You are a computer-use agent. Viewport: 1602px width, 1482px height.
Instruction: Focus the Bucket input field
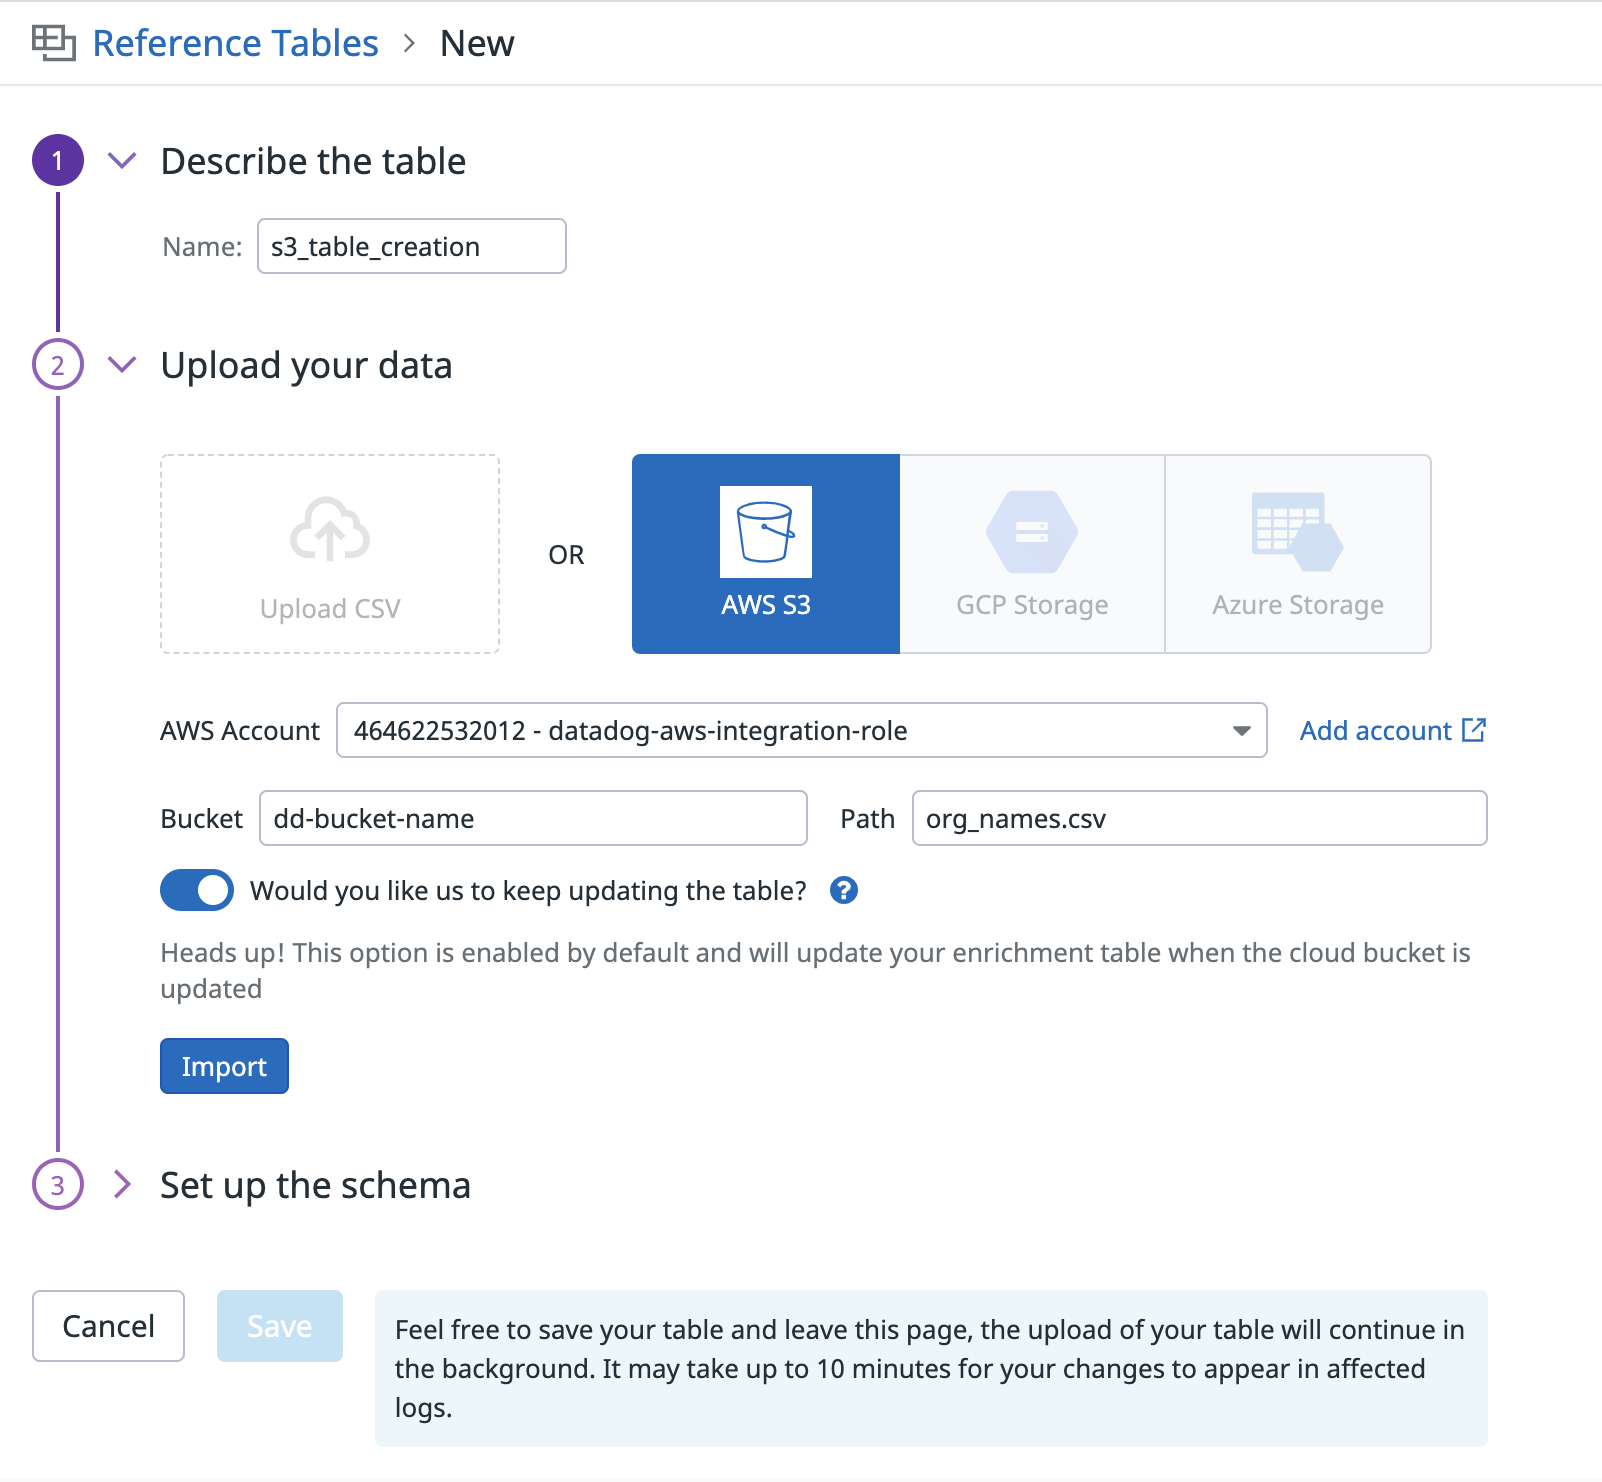(x=533, y=818)
